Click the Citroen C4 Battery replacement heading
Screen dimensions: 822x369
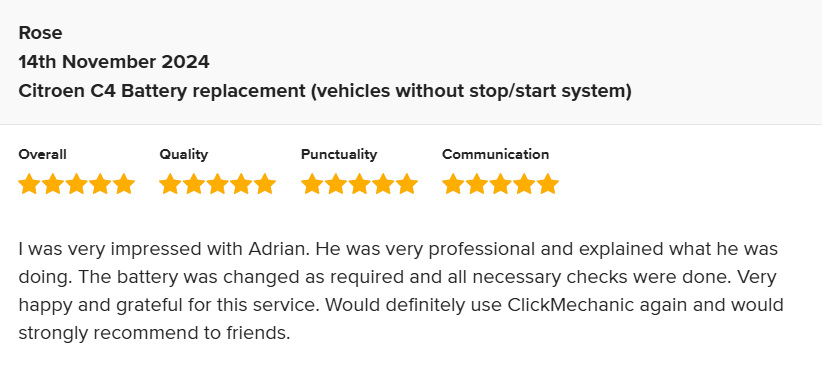pos(325,91)
